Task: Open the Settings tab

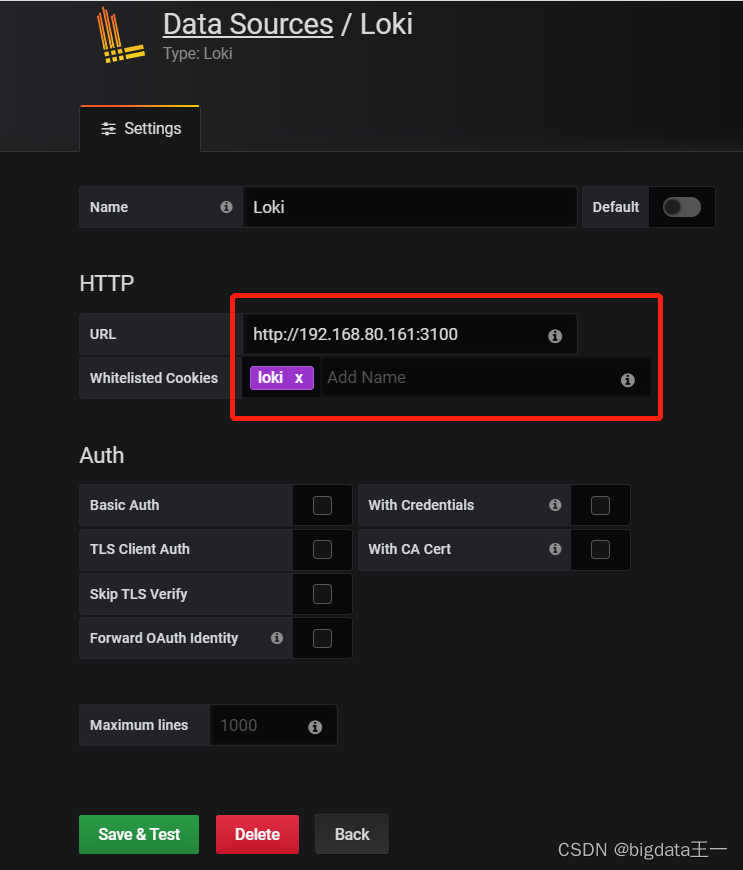Action: point(140,129)
